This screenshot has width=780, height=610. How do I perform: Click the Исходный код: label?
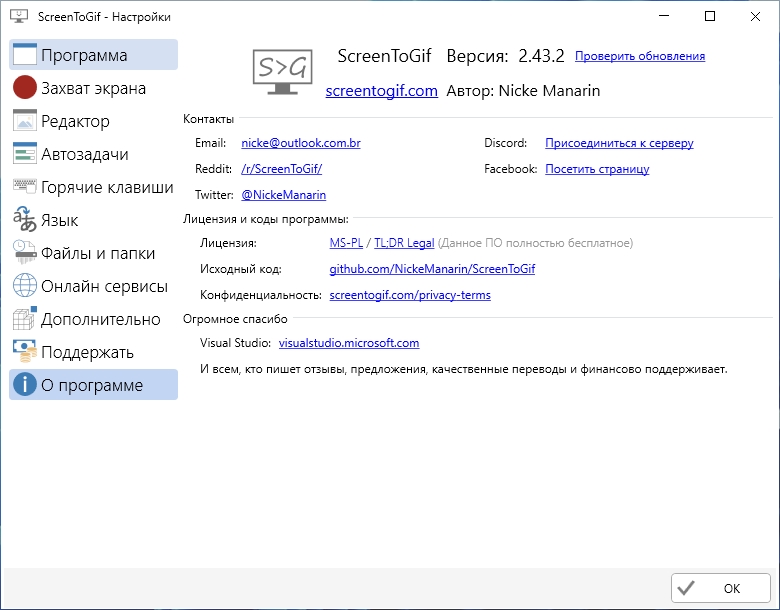coord(241,269)
